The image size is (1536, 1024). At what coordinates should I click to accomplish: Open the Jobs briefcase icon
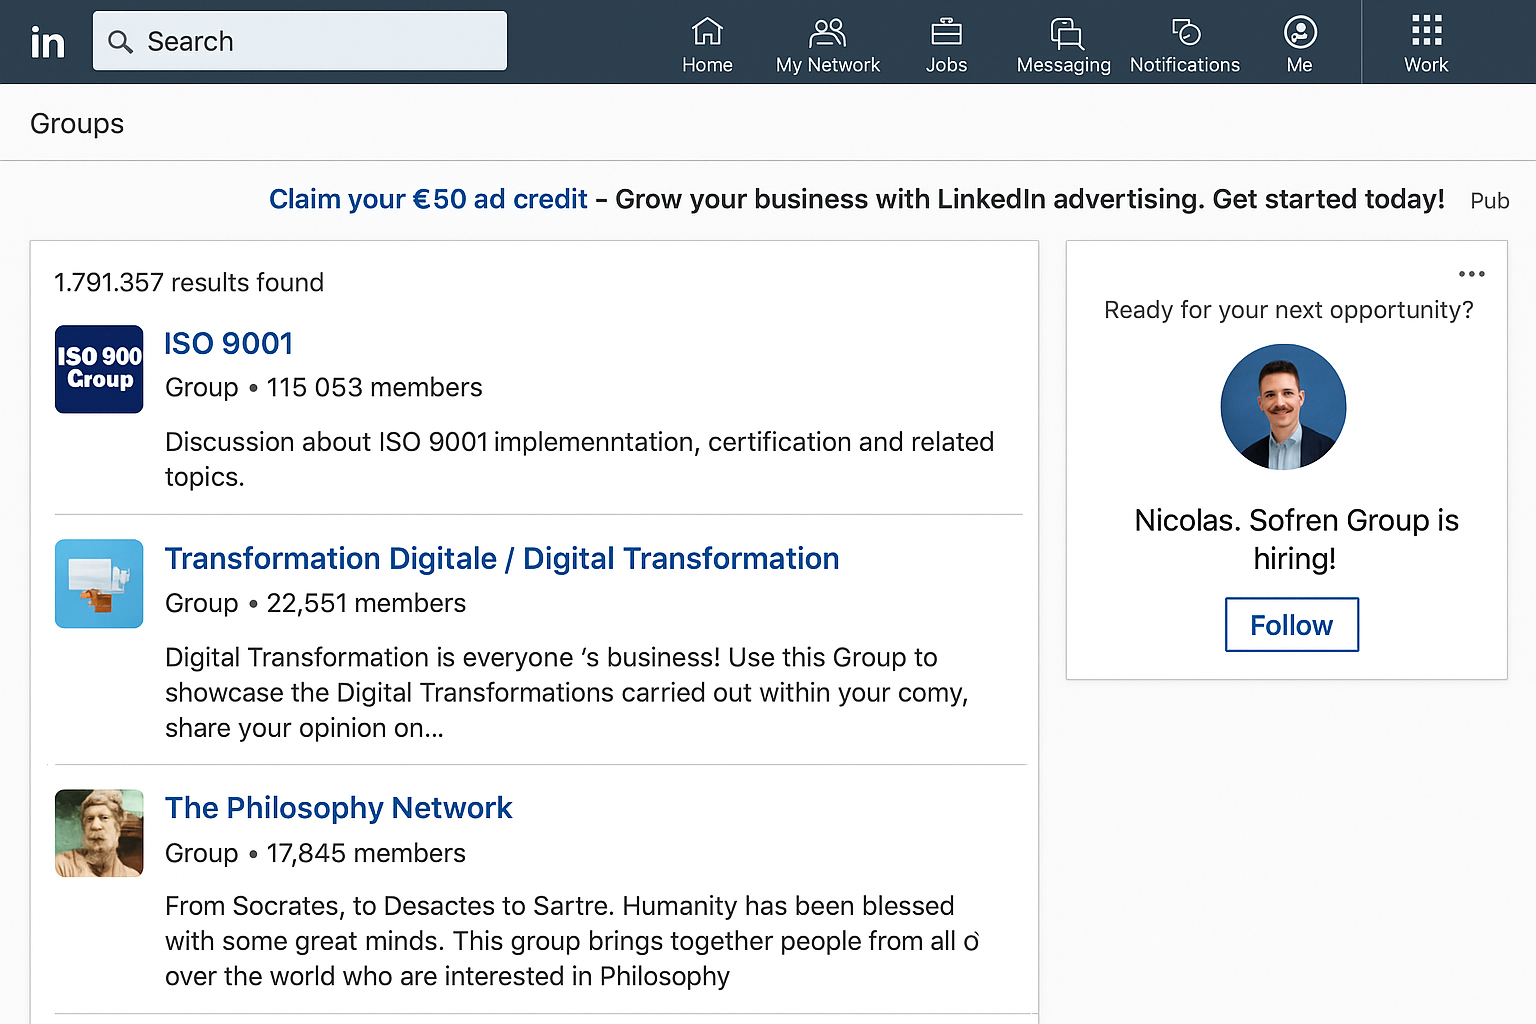click(946, 32)
